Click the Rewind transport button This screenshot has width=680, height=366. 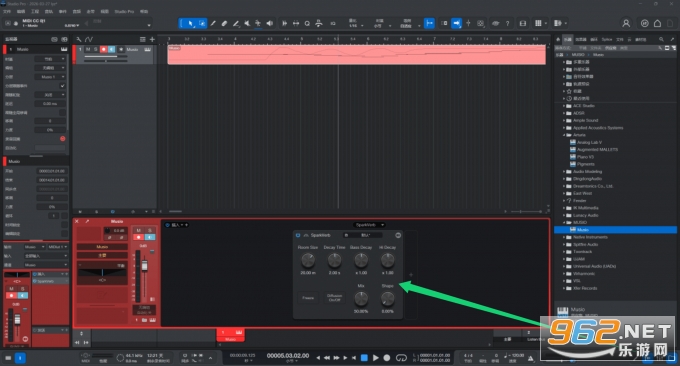tap(327, 358)
